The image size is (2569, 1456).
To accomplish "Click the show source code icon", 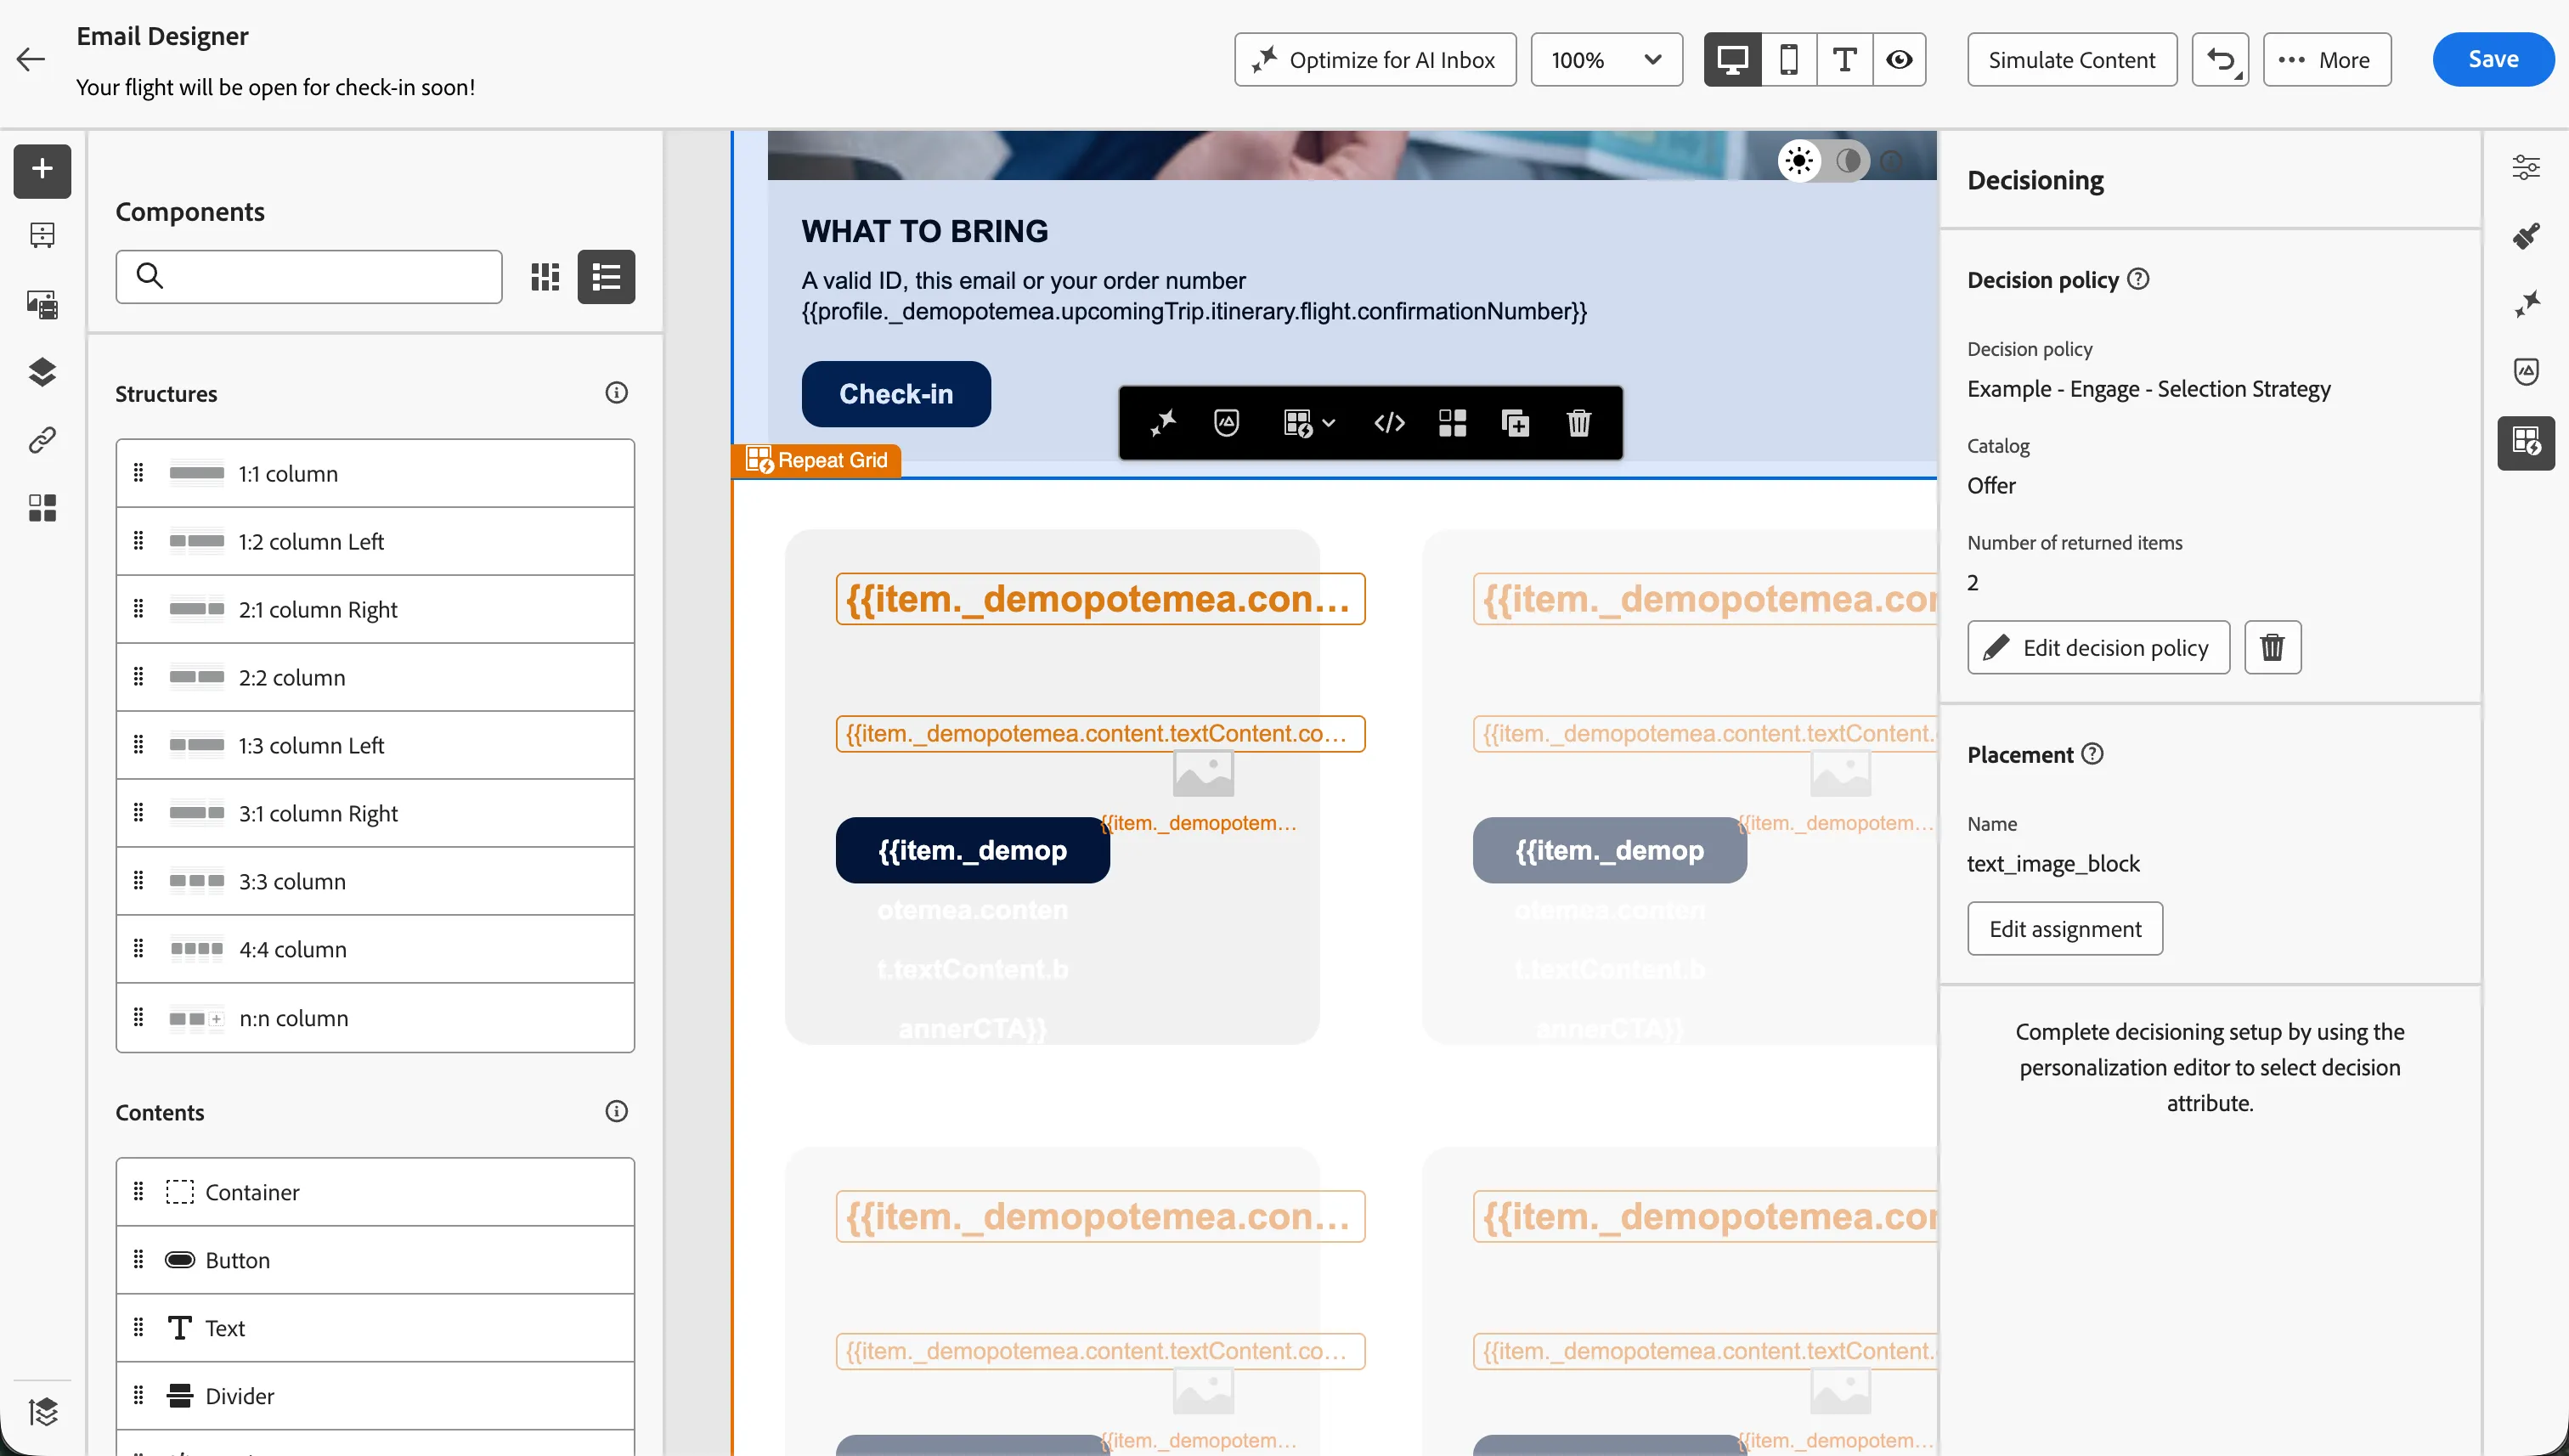I will (1389, 423).
